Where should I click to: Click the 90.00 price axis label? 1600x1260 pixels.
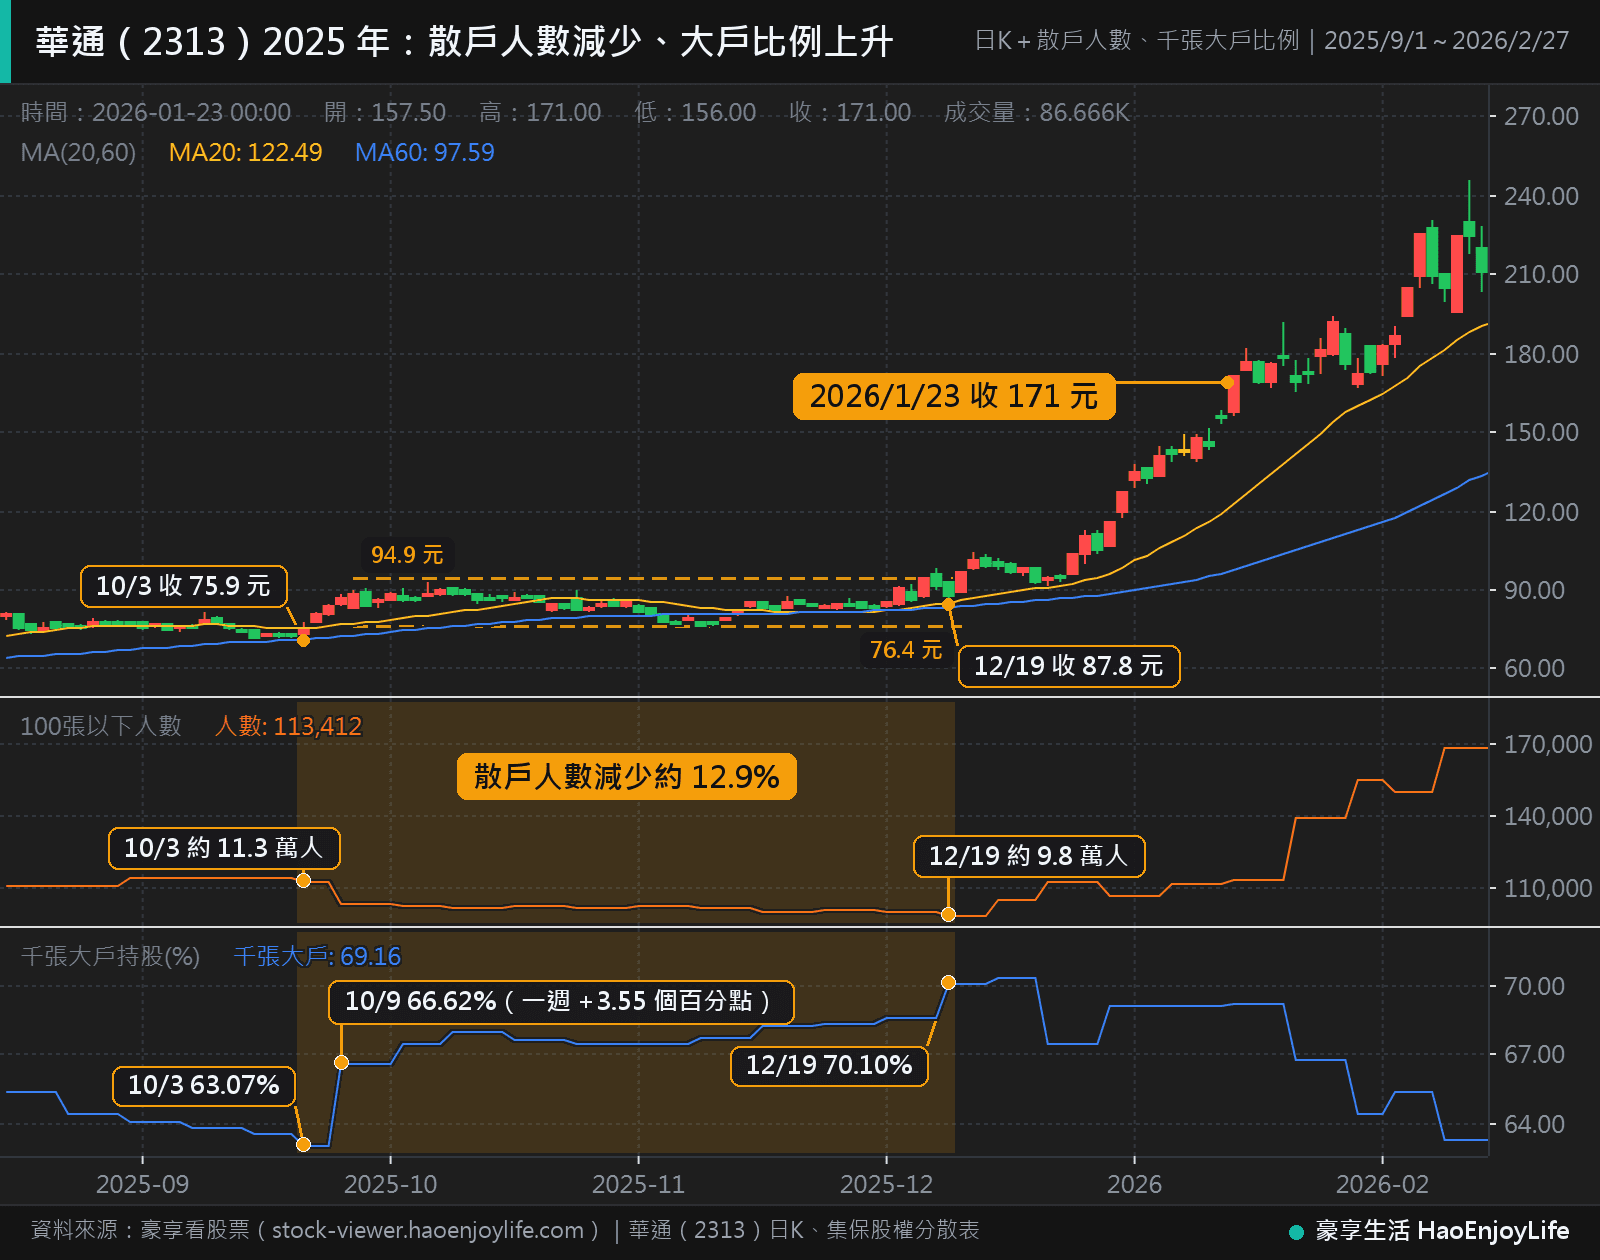coord(1535,590)
